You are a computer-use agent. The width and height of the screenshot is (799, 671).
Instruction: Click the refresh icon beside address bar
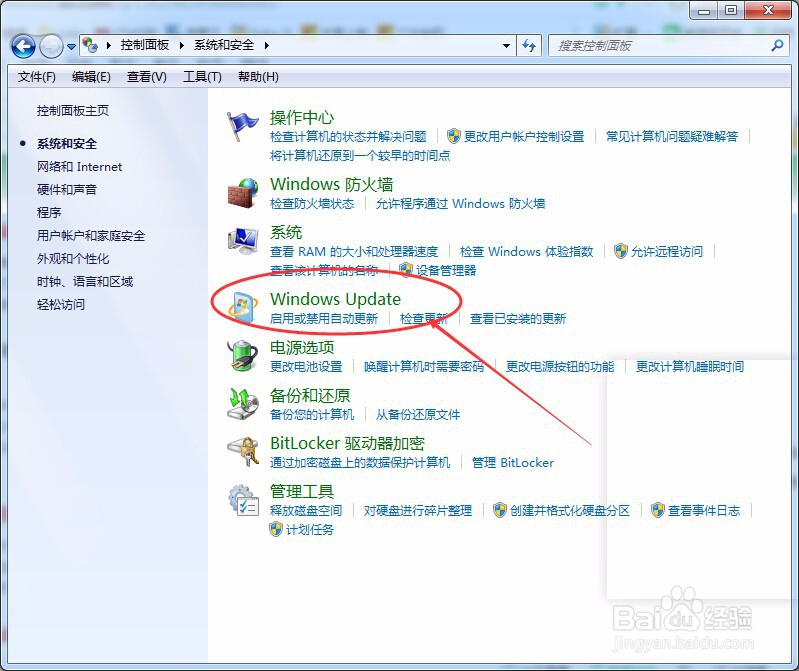tap(529, 46)
